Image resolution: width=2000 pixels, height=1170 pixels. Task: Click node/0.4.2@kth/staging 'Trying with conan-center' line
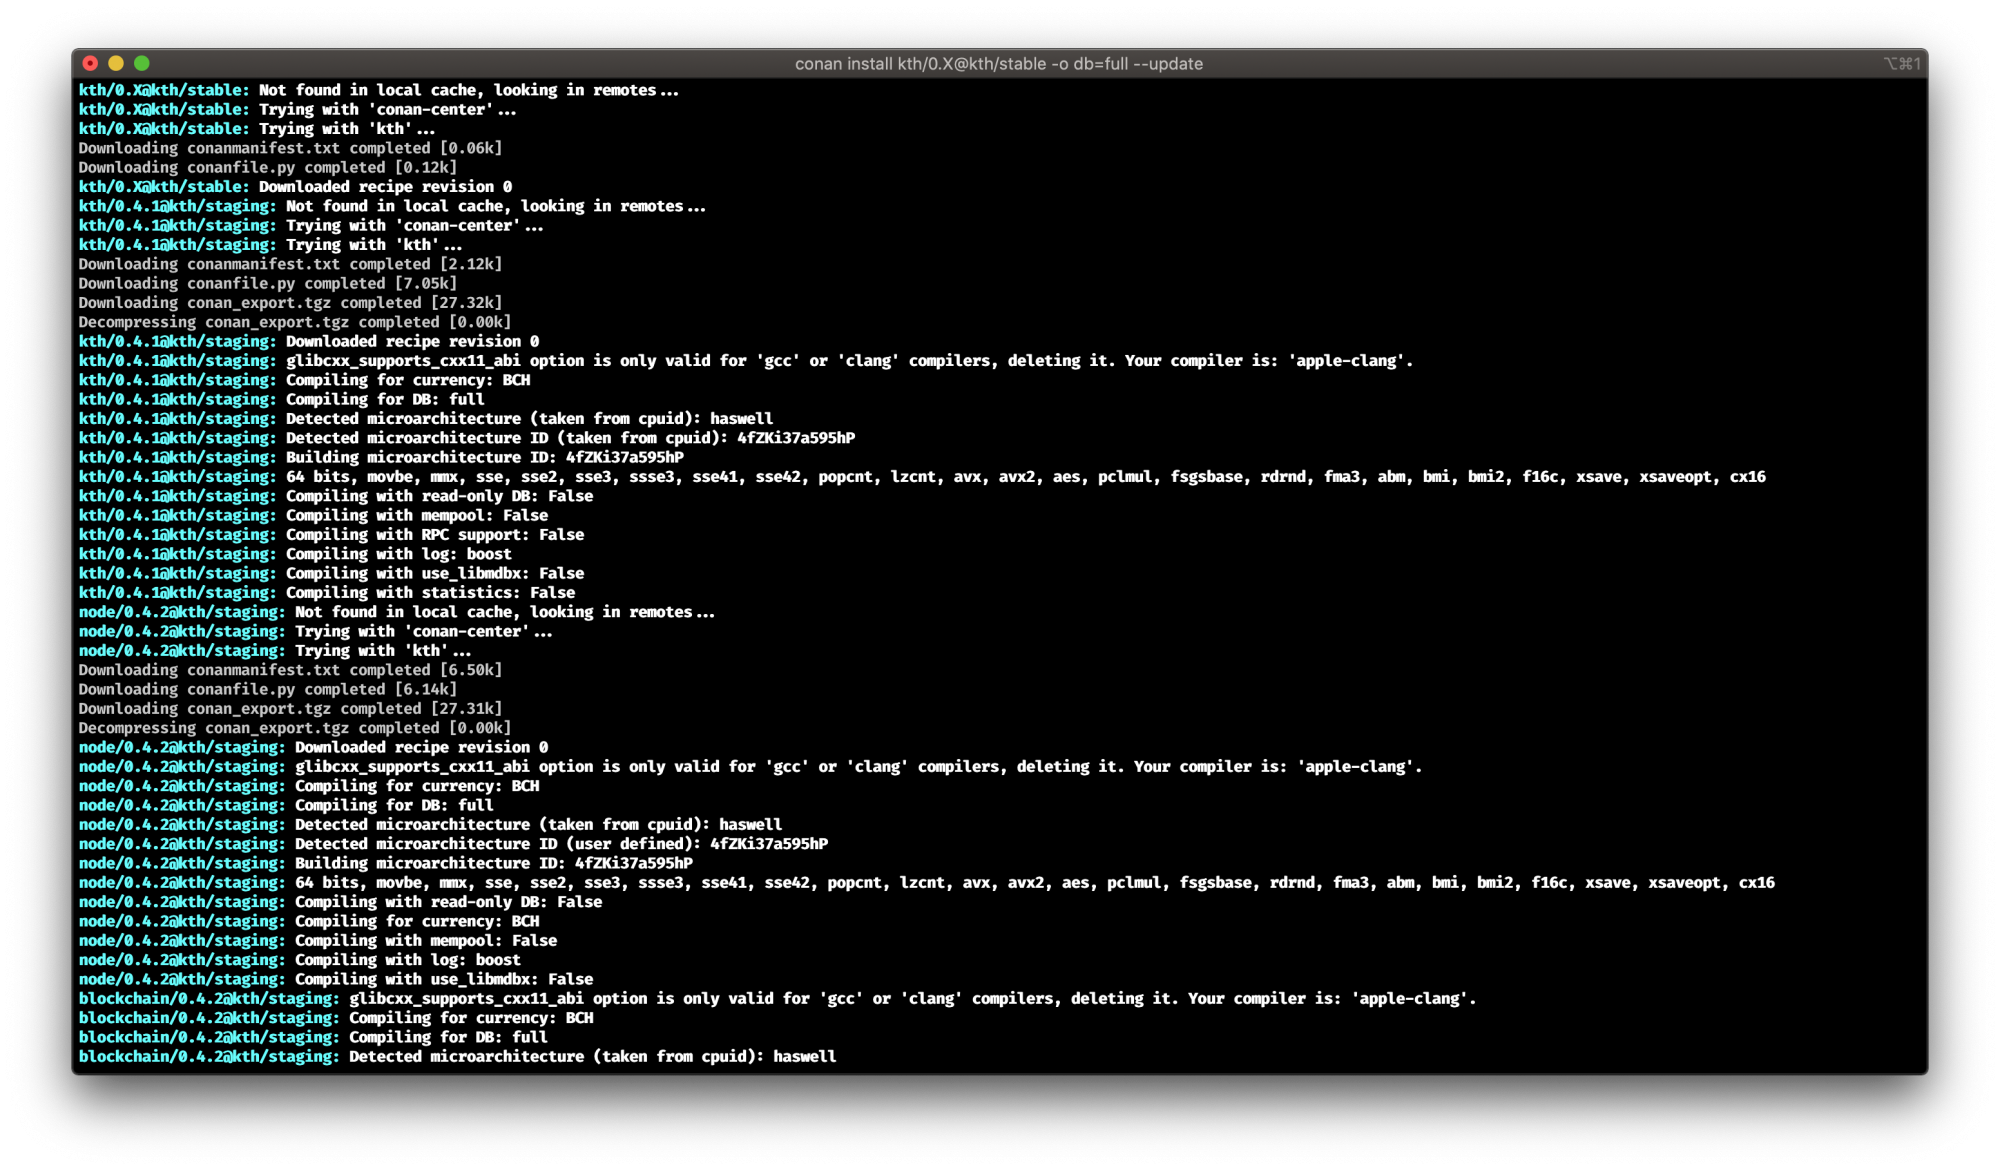(x=316, y=632)
